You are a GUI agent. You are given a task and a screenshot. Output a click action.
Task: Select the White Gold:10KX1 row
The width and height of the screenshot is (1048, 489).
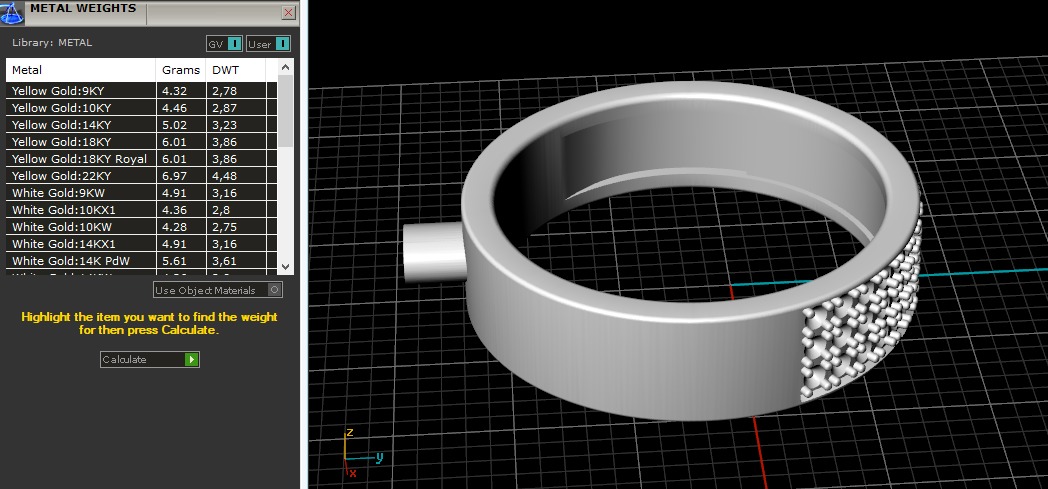click(141, 210)
